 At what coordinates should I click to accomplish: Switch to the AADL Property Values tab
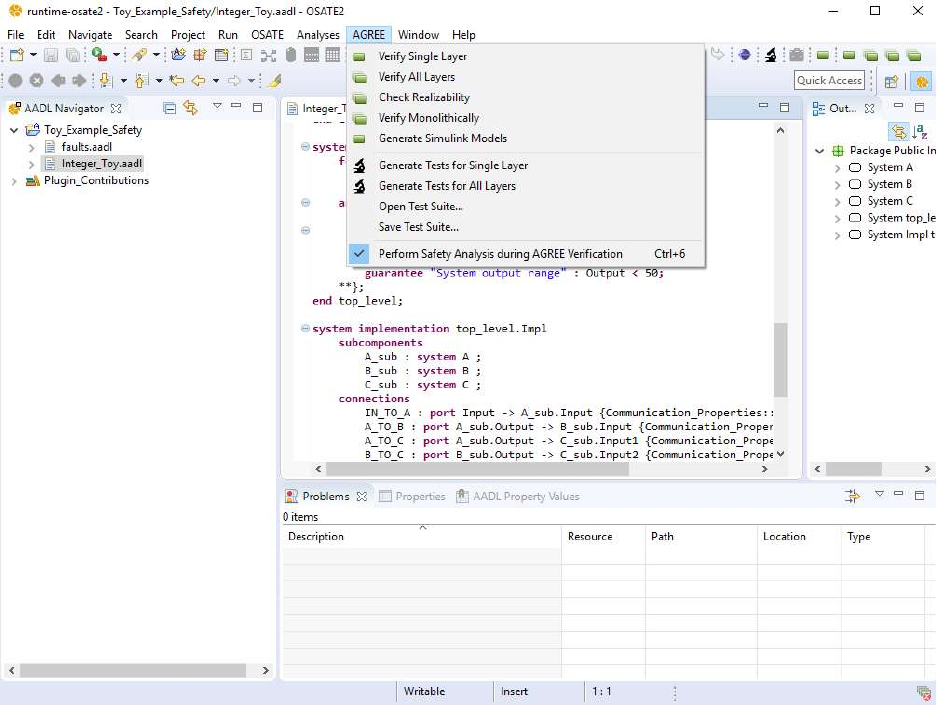pos(525,496)
